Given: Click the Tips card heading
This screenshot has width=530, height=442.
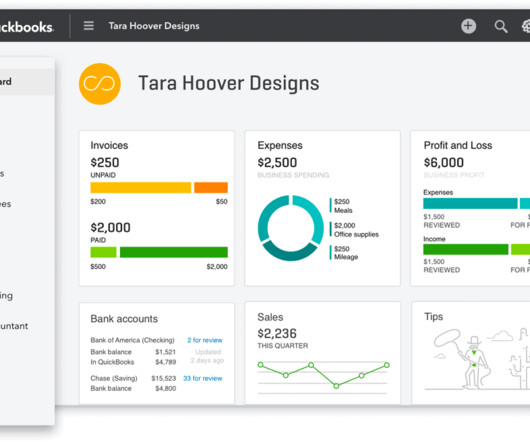Looking at the screenshot, I should click(434, 317).
